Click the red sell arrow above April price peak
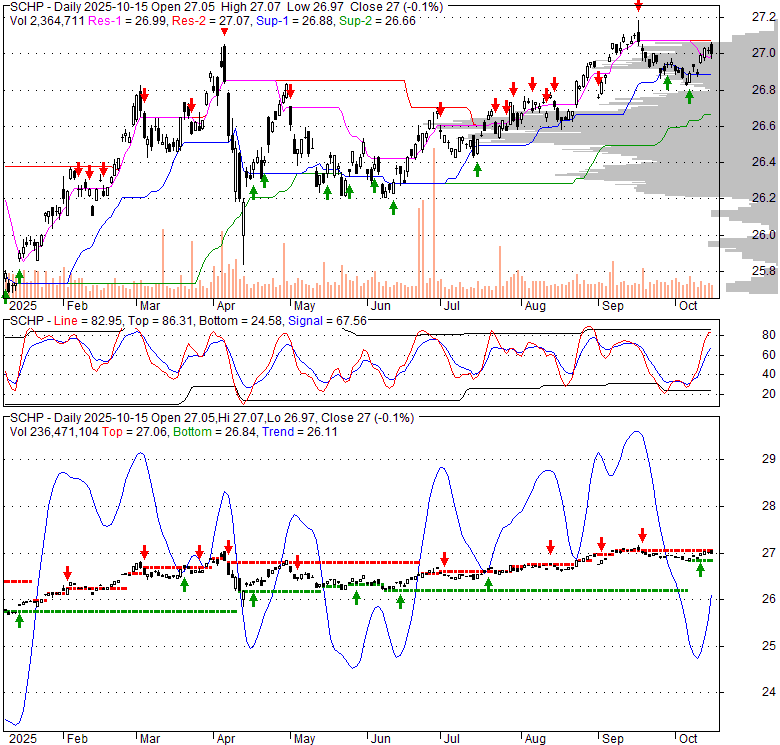Image resolution: width=780 pixels, height=745 pixels. (x=224, y=32)
